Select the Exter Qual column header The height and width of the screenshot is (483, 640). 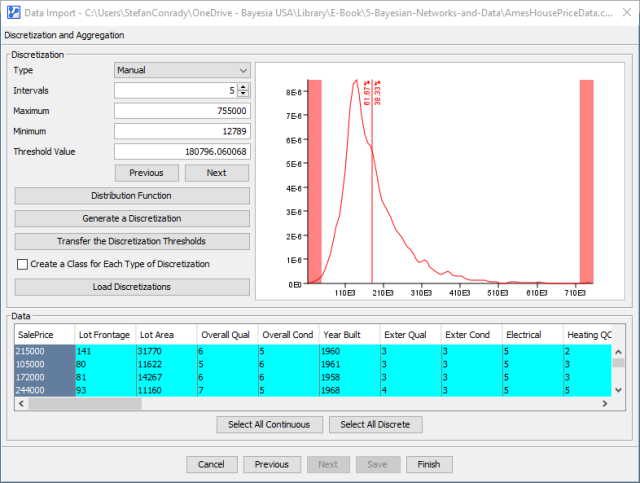tap(410, 335)
